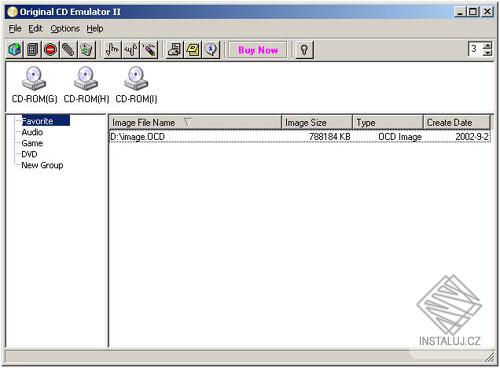Viewport: 500px width, 368px height.
Task: Click the computer with document icon
Action: click(175, 50)
